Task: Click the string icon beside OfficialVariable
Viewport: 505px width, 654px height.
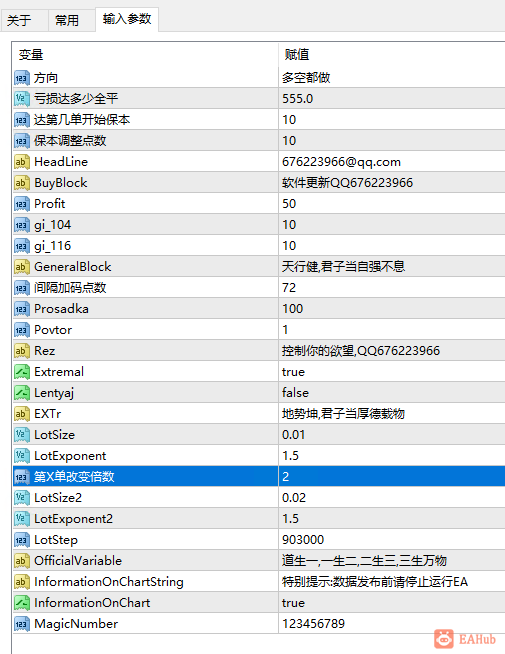Action: (22, 561)
